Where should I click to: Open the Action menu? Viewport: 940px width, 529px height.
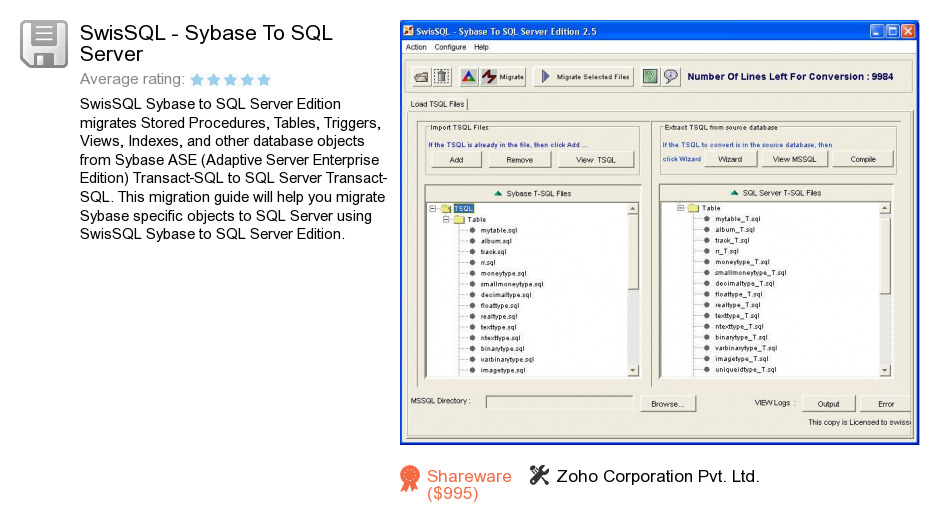tap(416, 47)
